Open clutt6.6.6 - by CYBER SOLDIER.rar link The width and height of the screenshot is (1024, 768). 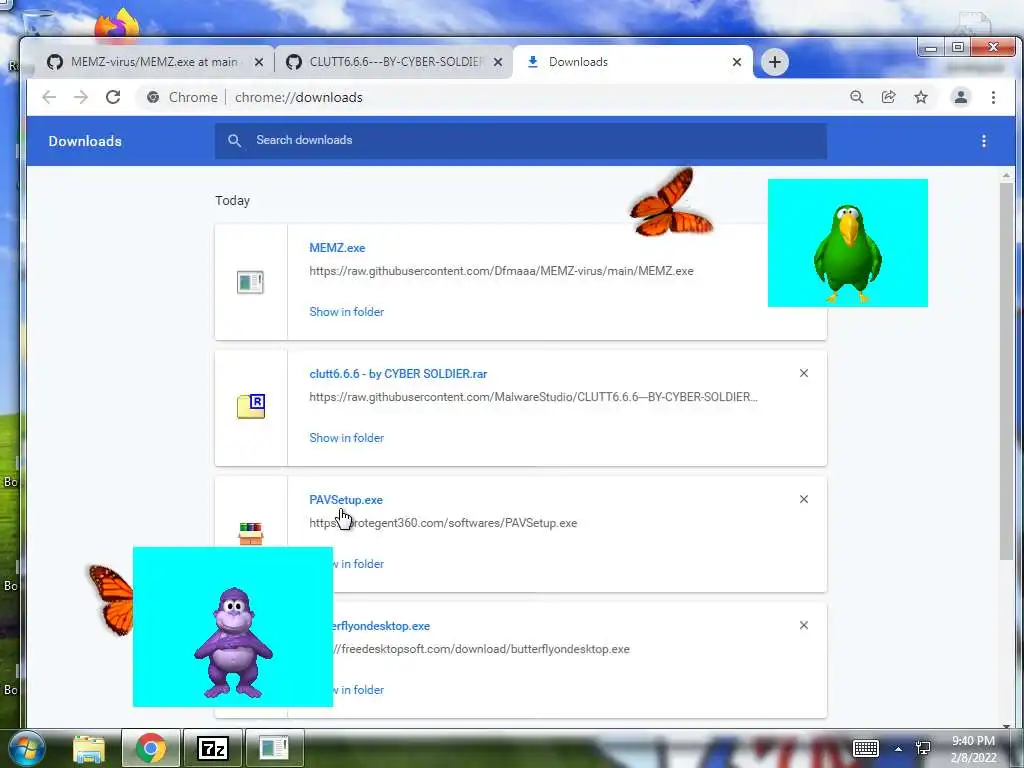pos(398,374)
